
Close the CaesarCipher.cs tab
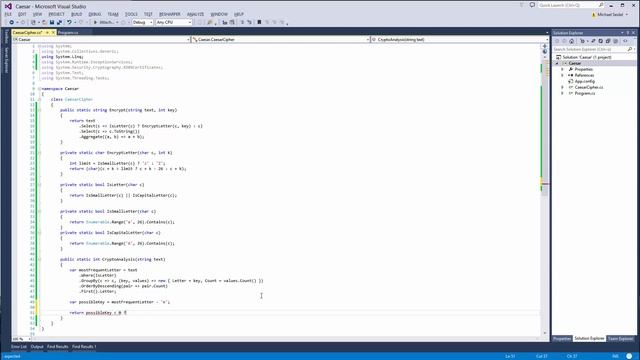[53, 32]
